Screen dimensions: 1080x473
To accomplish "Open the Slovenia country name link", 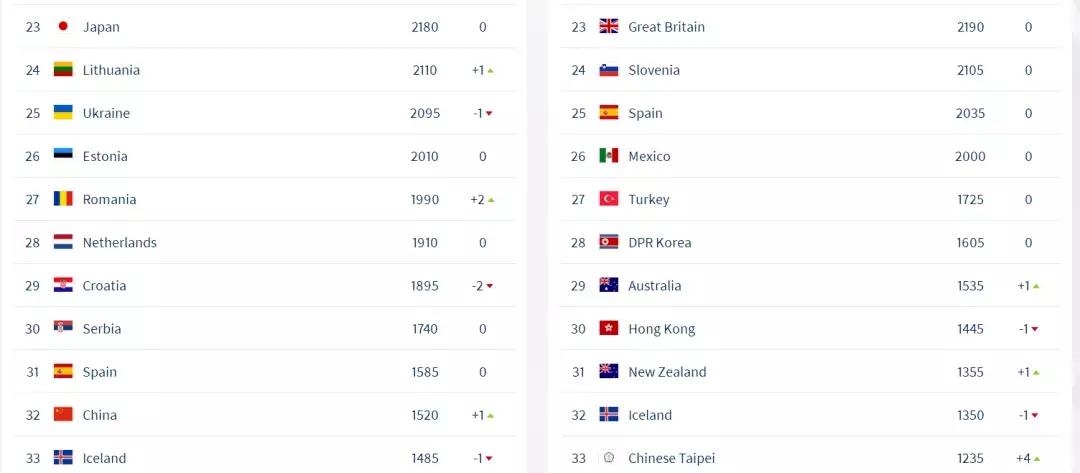I will click(653, 70).
